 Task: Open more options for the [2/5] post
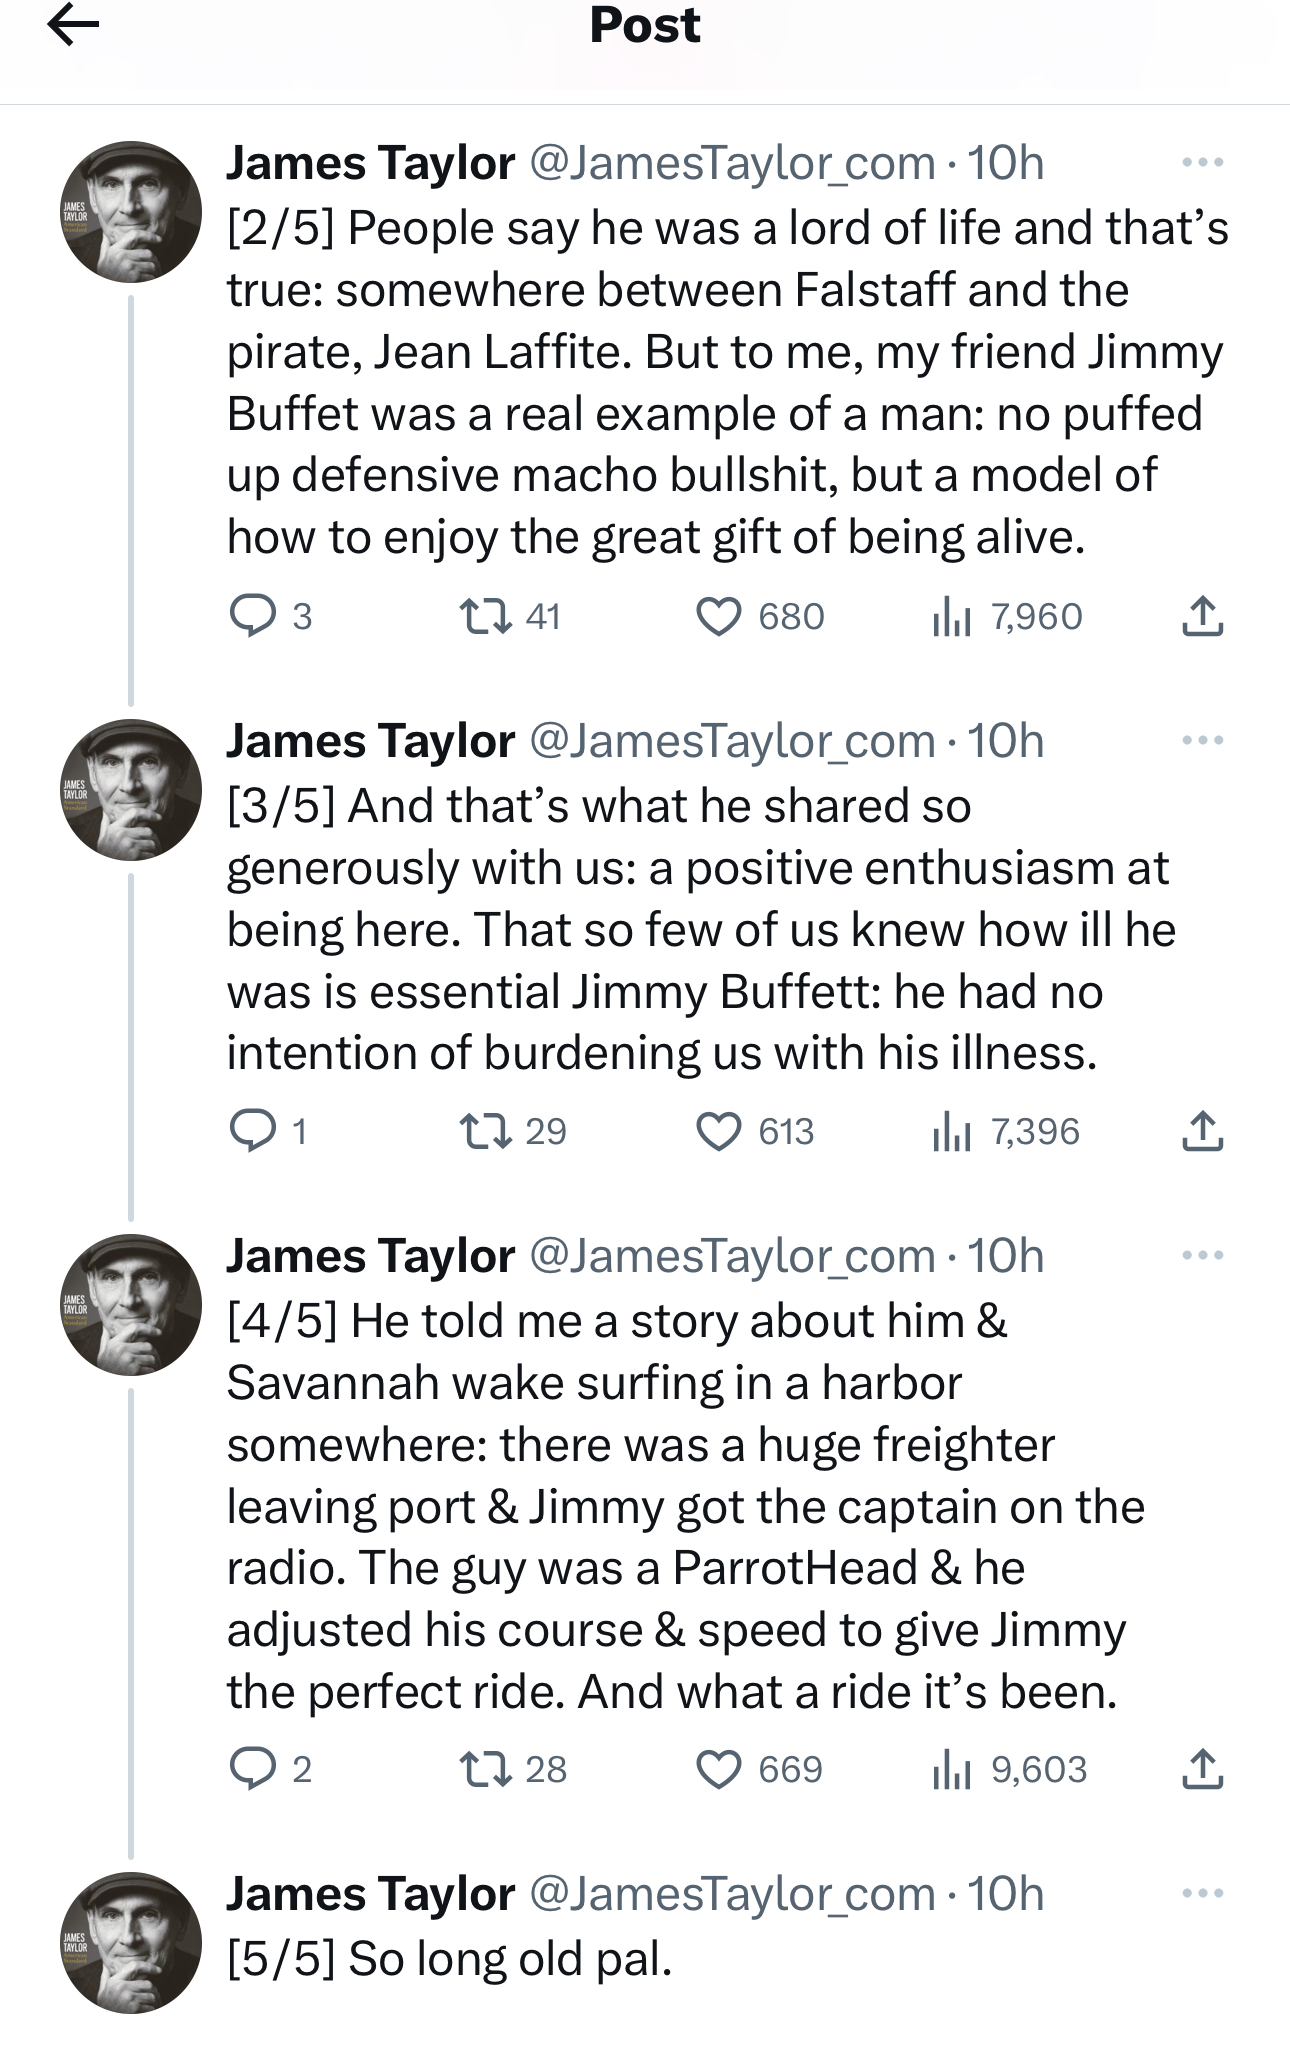tap(1202, 162)
